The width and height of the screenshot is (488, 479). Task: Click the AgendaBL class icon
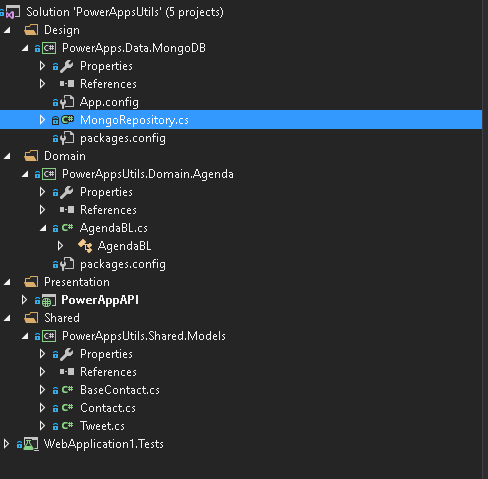85,246
